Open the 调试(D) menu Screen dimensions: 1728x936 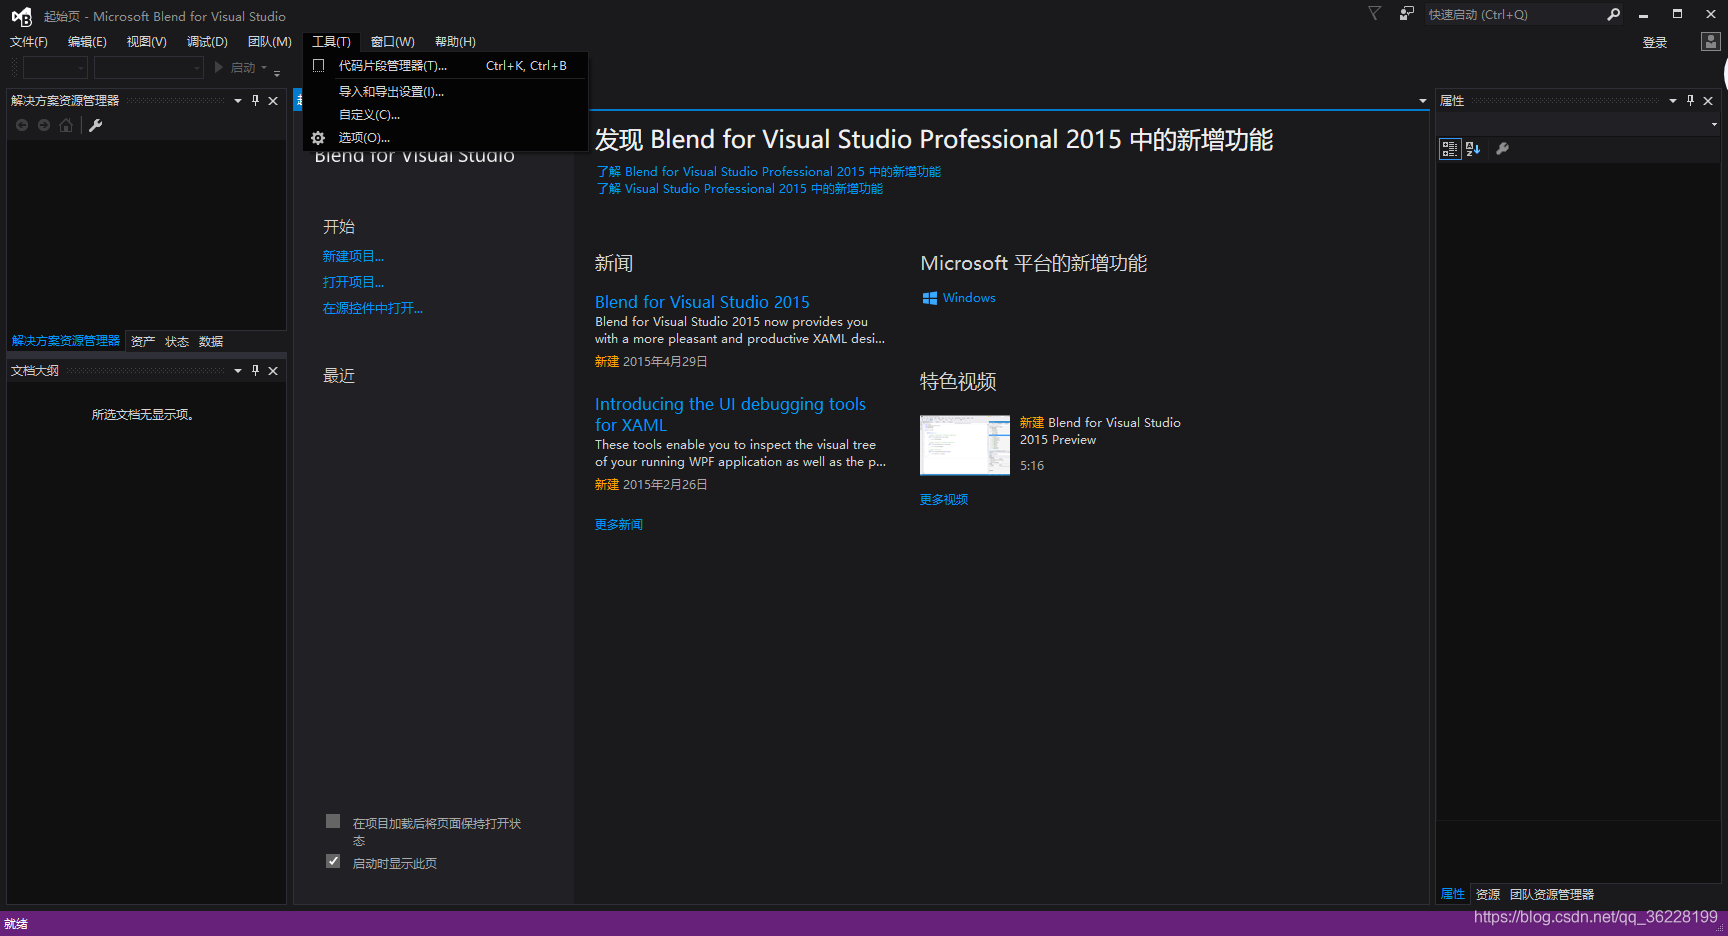tap(207, 42)
